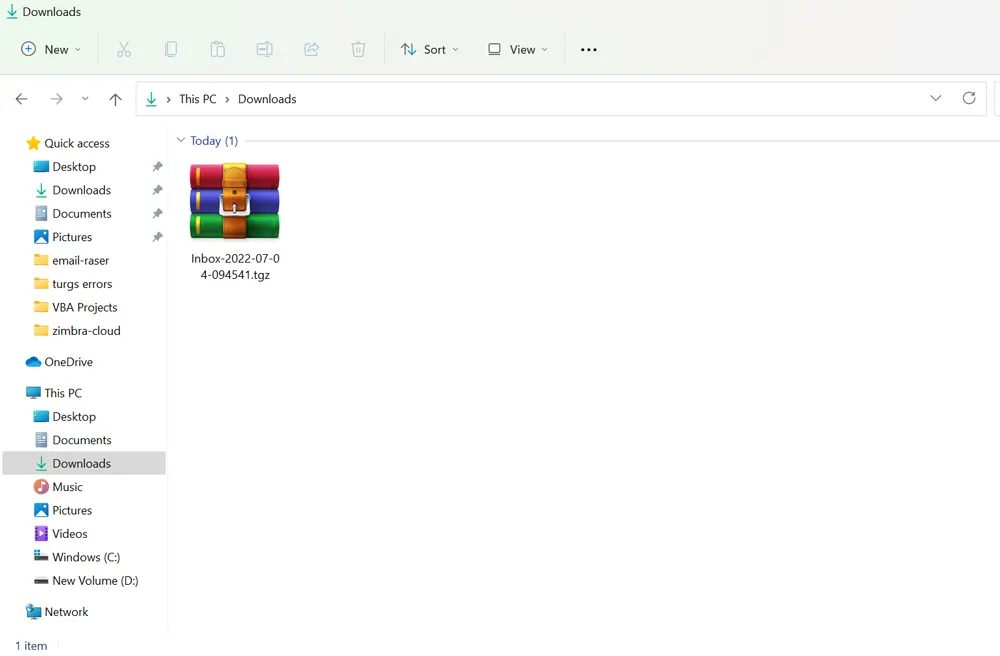Click This PC in the address breadcrumb
The width and height of the screenshot is (1000, 656).
[x=197, y=99]
